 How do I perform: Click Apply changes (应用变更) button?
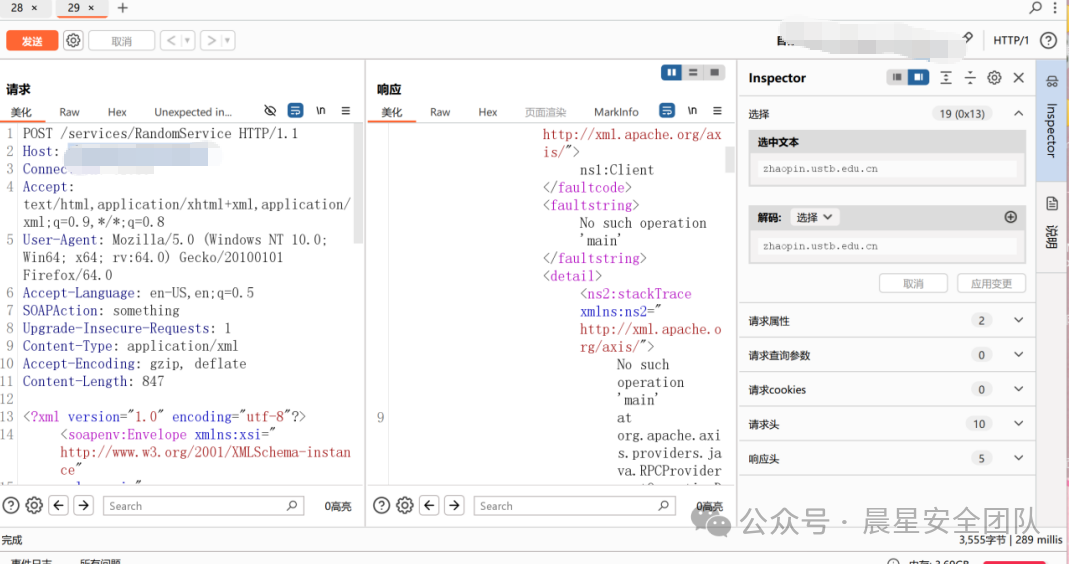[x=991, y=283]
